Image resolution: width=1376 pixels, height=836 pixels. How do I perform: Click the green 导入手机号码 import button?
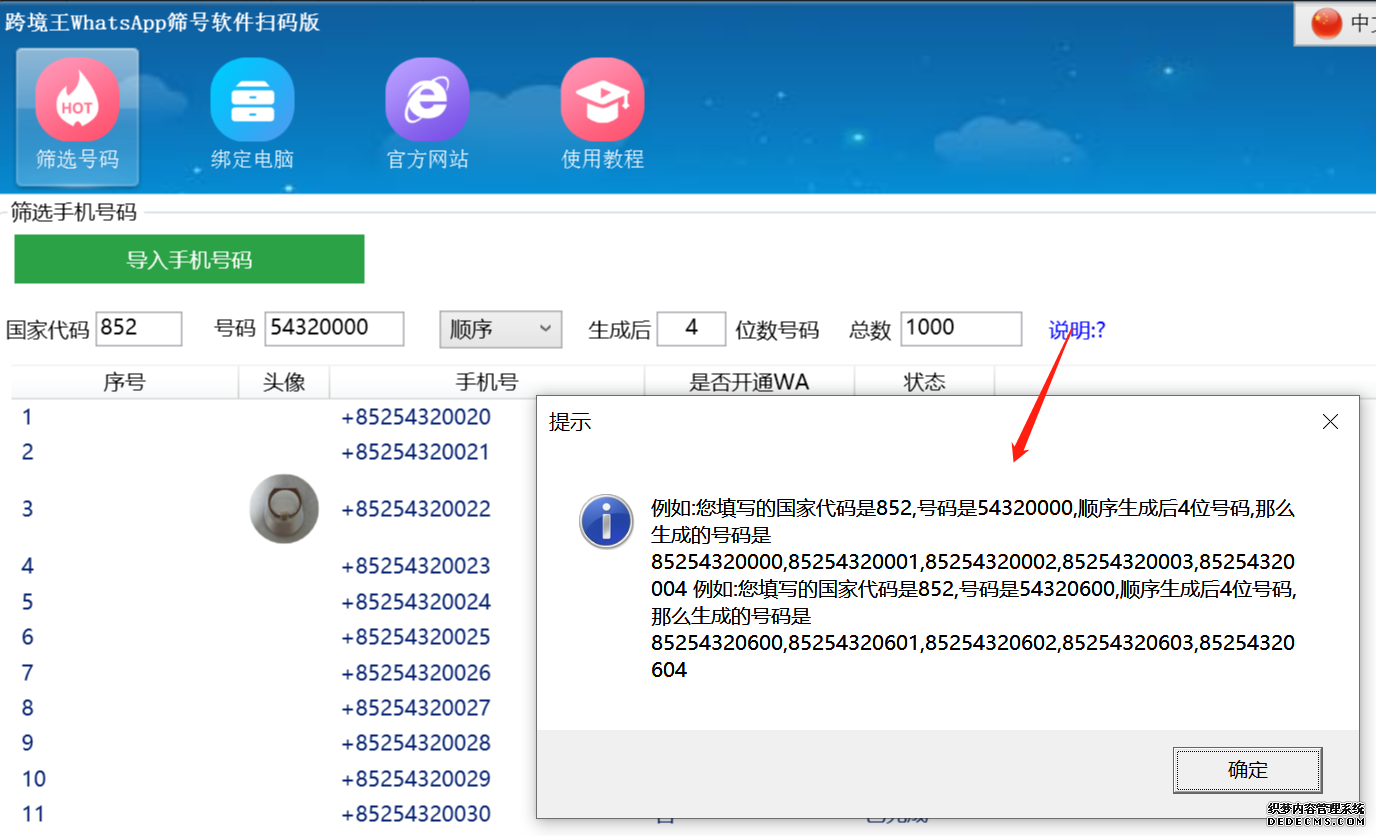click(189, 258)
